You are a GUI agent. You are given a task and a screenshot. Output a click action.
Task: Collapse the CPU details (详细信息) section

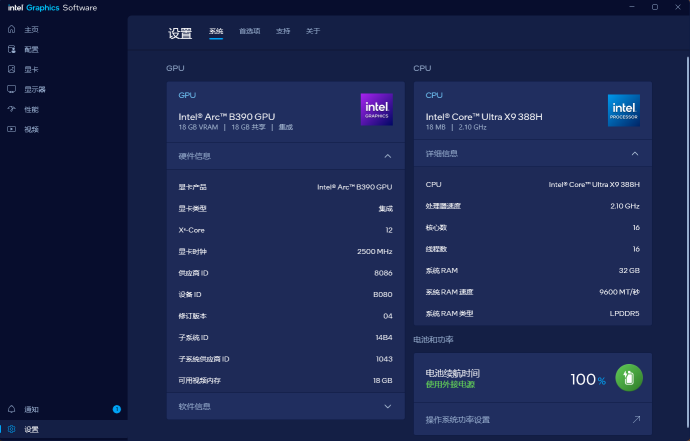[x=634, y=154]
